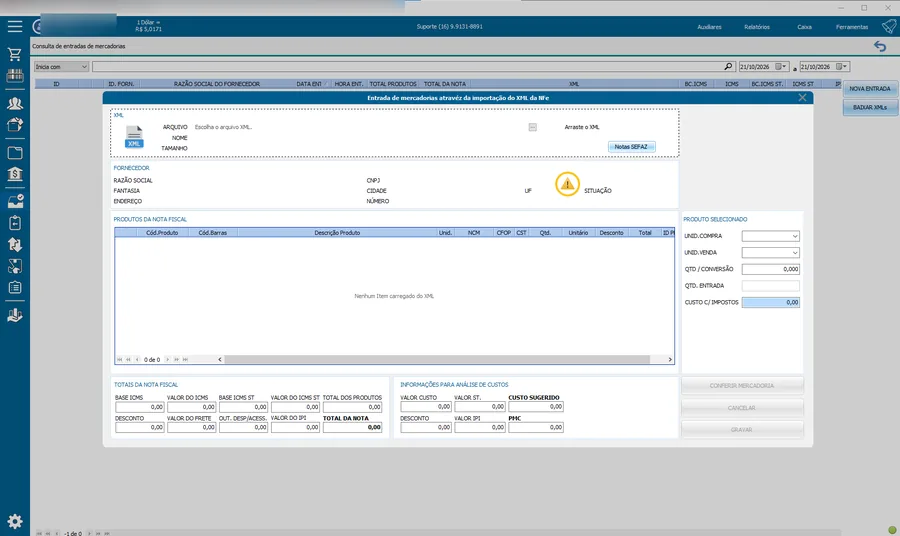
Task: Open the Ferramentas menu
Action: click(x=852, y=27)
